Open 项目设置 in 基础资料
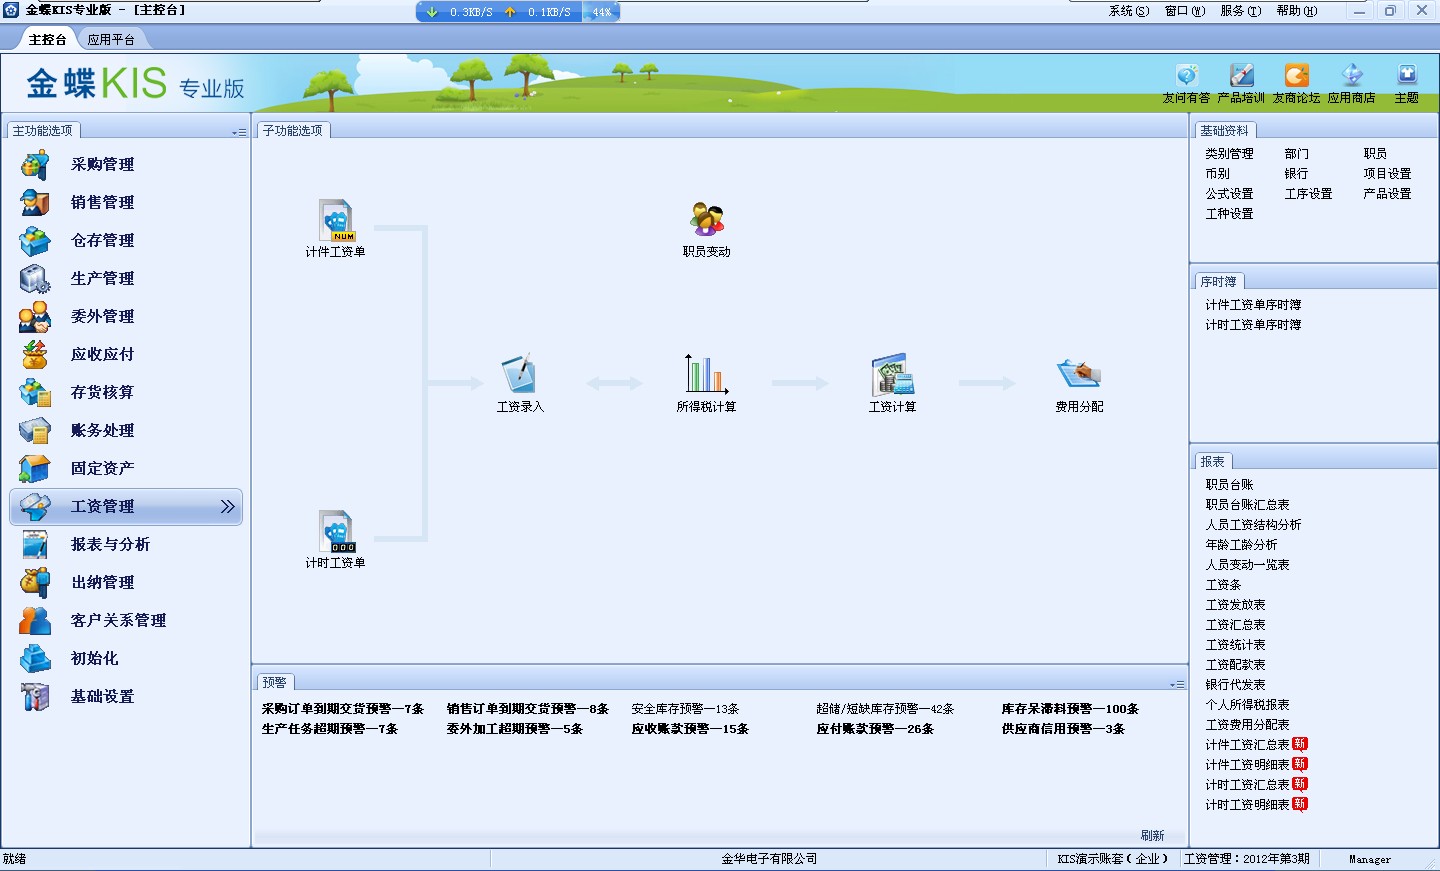This screenshot has width=1440, height=871. click(1387, 174)
